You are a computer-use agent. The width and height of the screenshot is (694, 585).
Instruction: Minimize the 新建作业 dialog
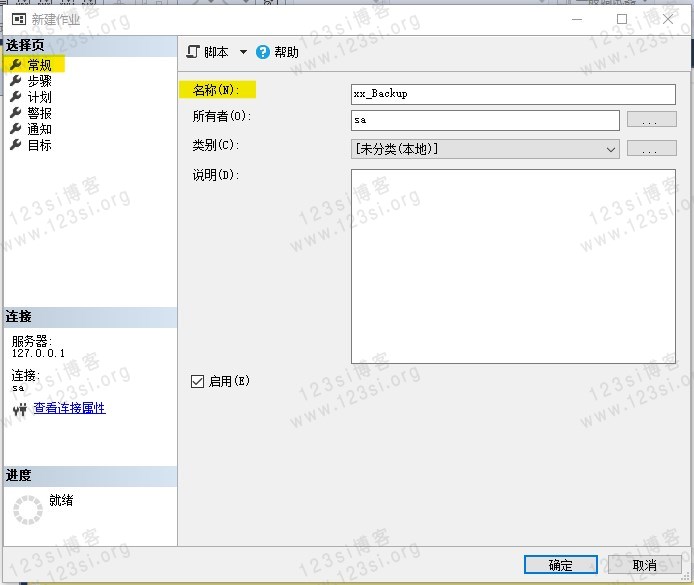coord(577,19)
